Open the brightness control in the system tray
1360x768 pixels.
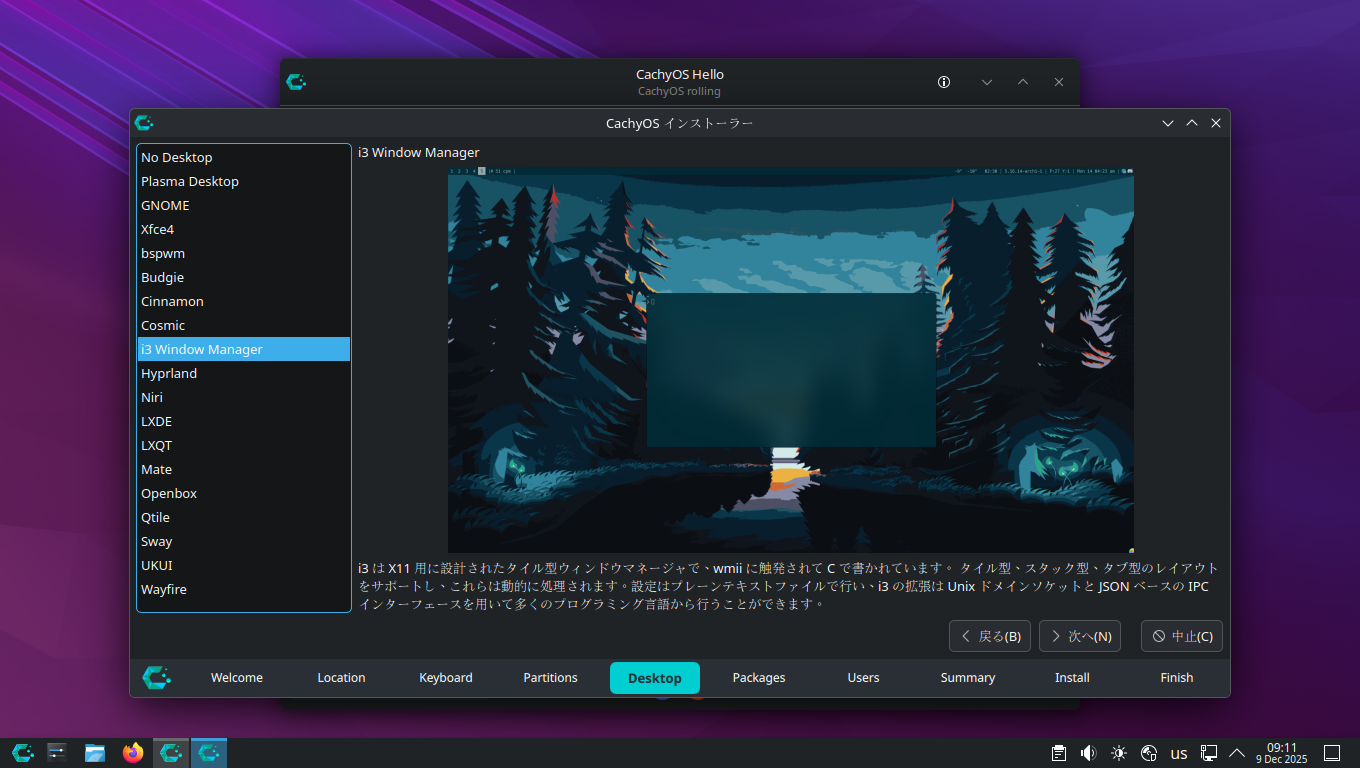pos(1118,753)
